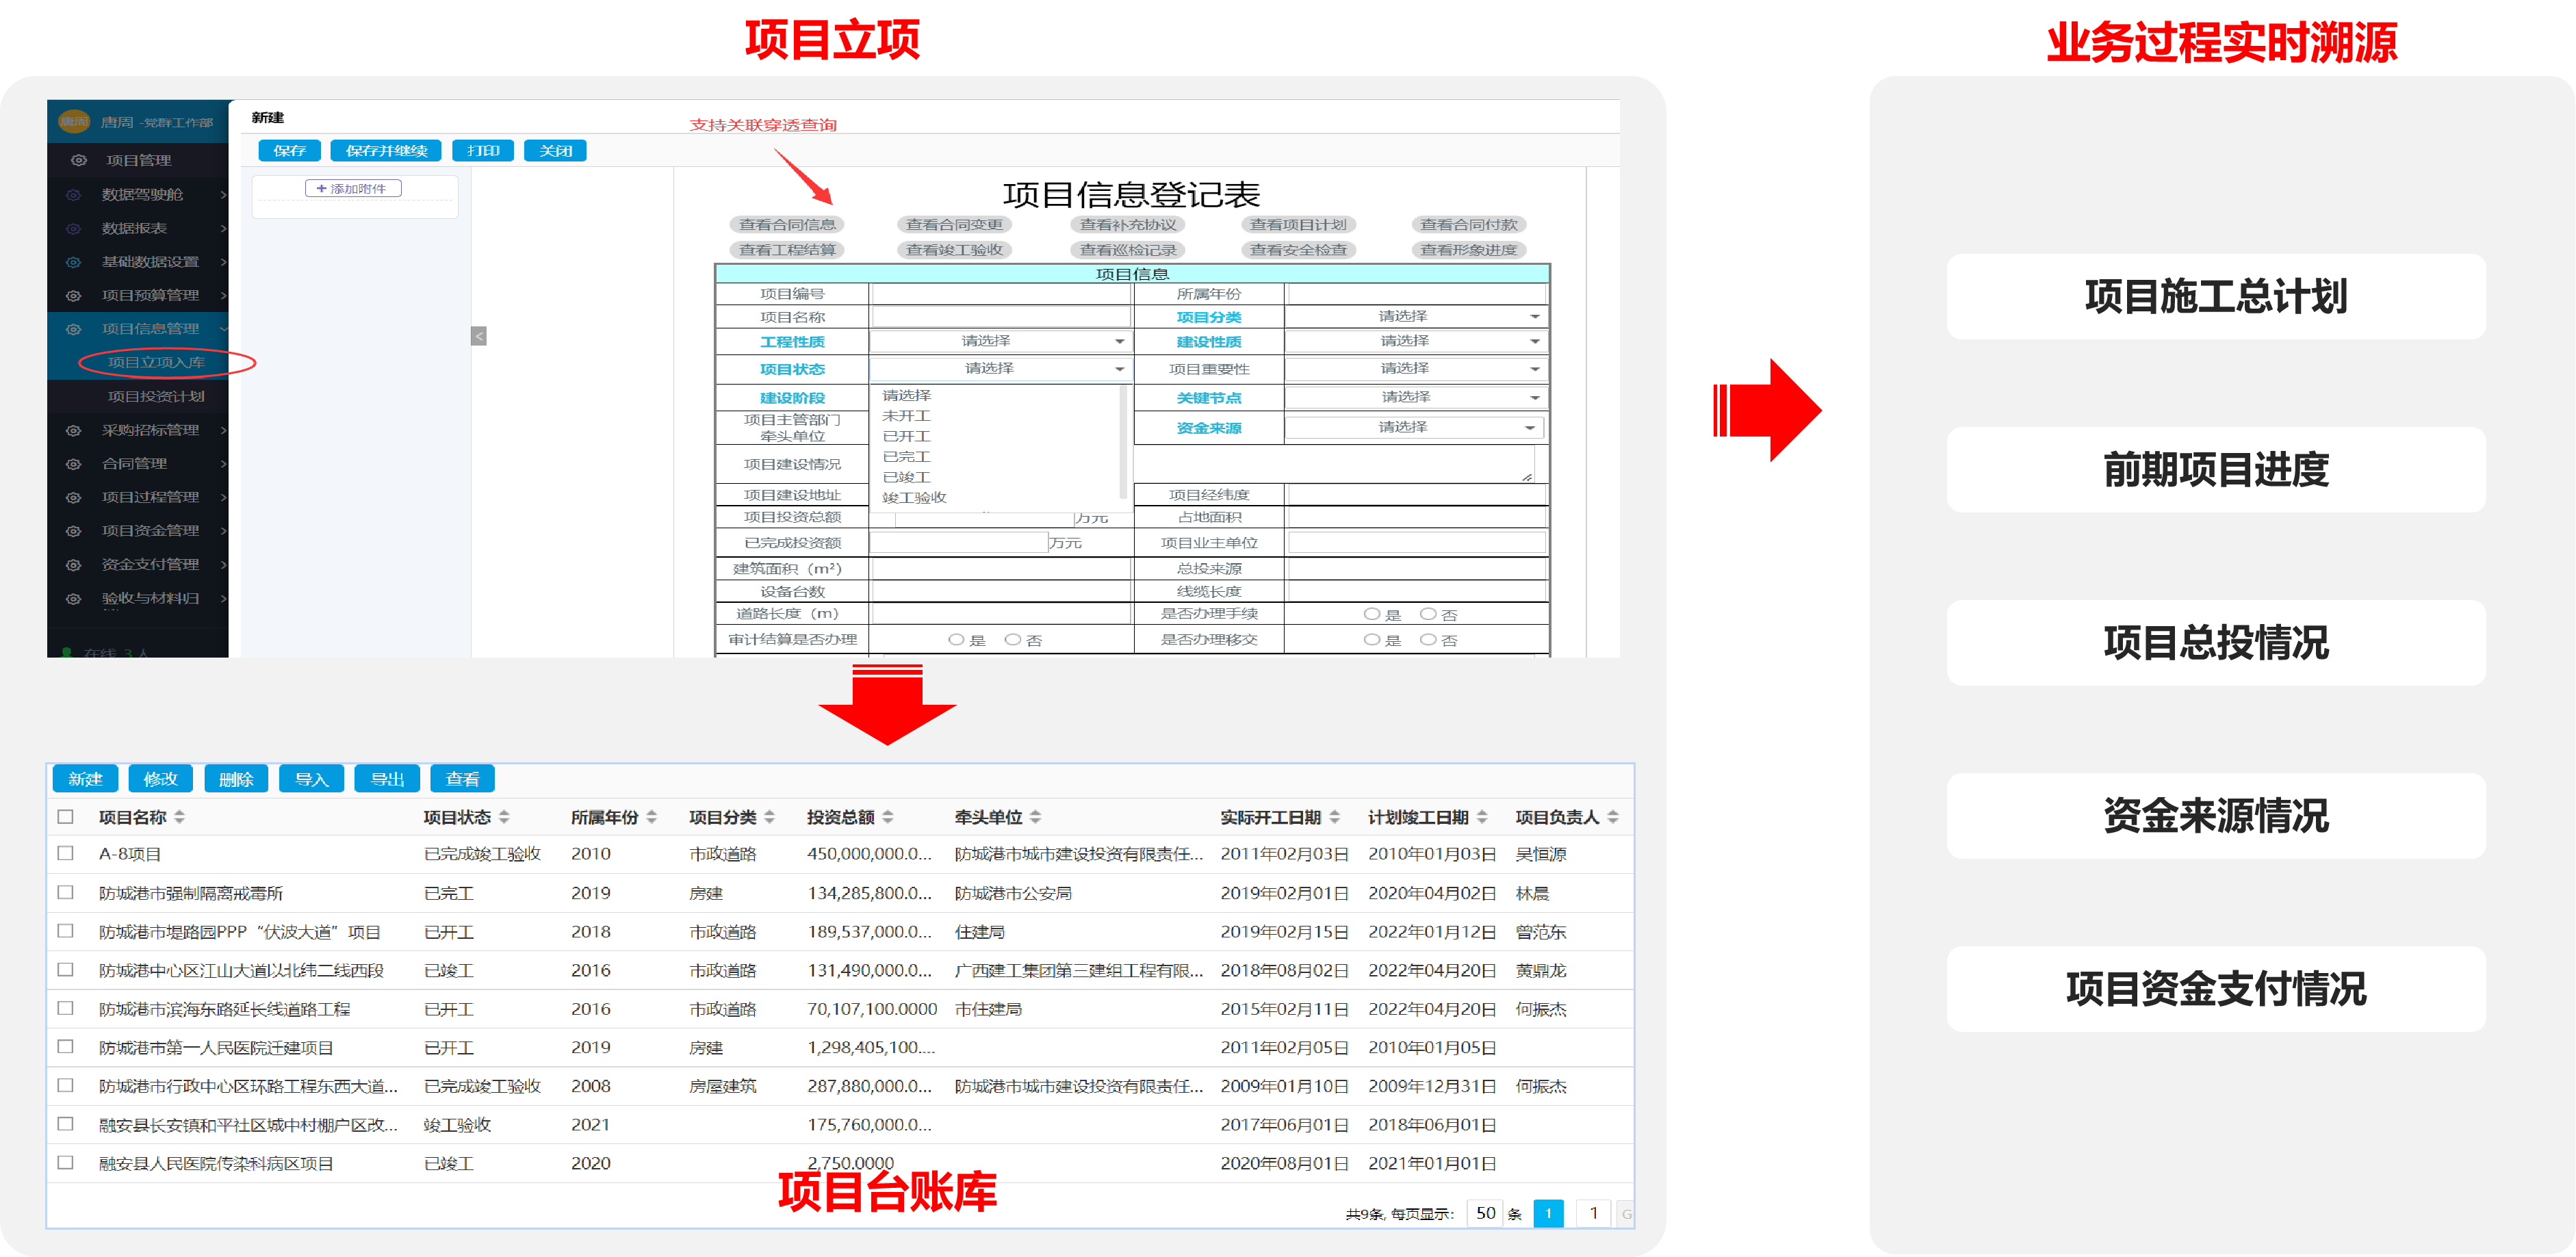Click the 添加附件 attachment icon
2576x1257 pixels.
(x=321, y=188)
